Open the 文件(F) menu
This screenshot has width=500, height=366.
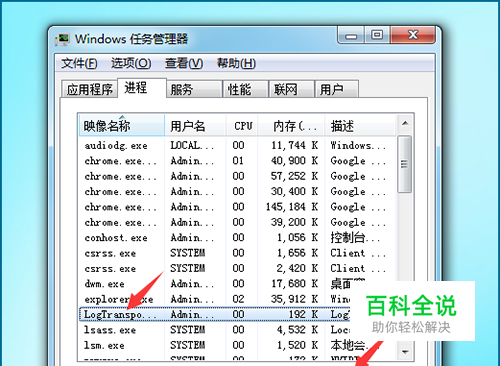[x=79, y=63]
